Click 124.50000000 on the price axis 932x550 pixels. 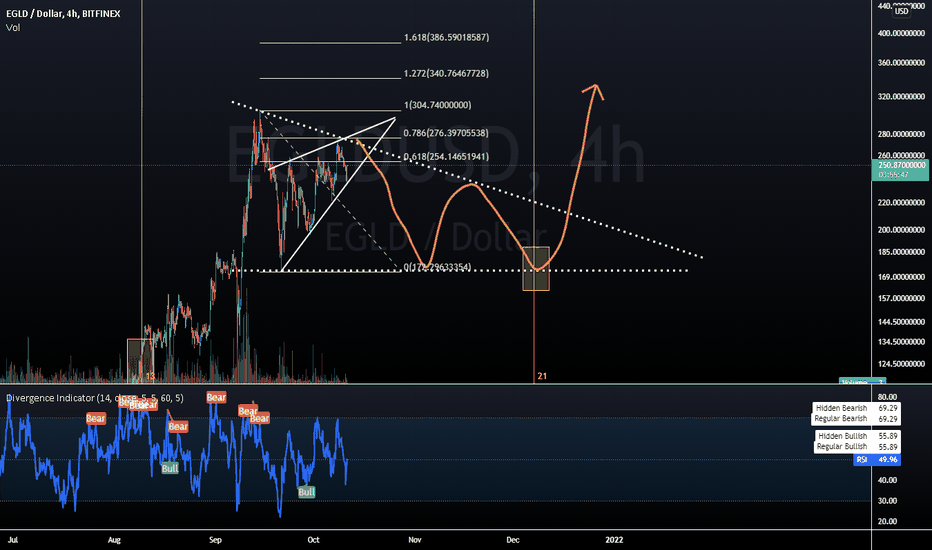click(901, 364)
